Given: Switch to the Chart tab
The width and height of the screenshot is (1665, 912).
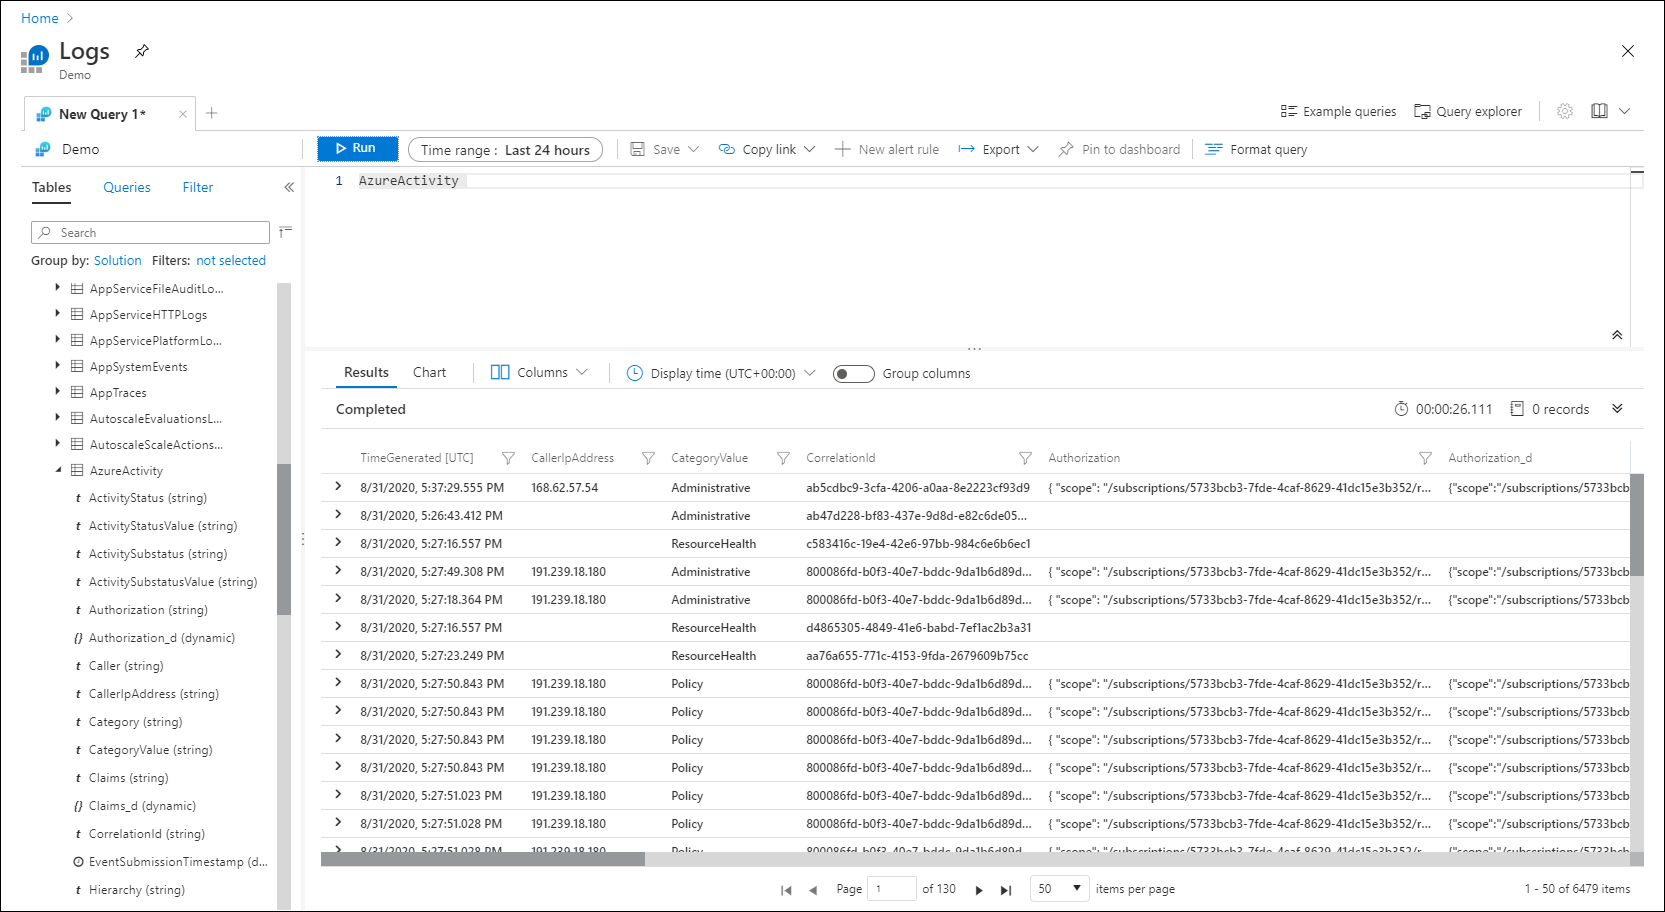Looking at the screenshot, I should [x=429, y=372].
